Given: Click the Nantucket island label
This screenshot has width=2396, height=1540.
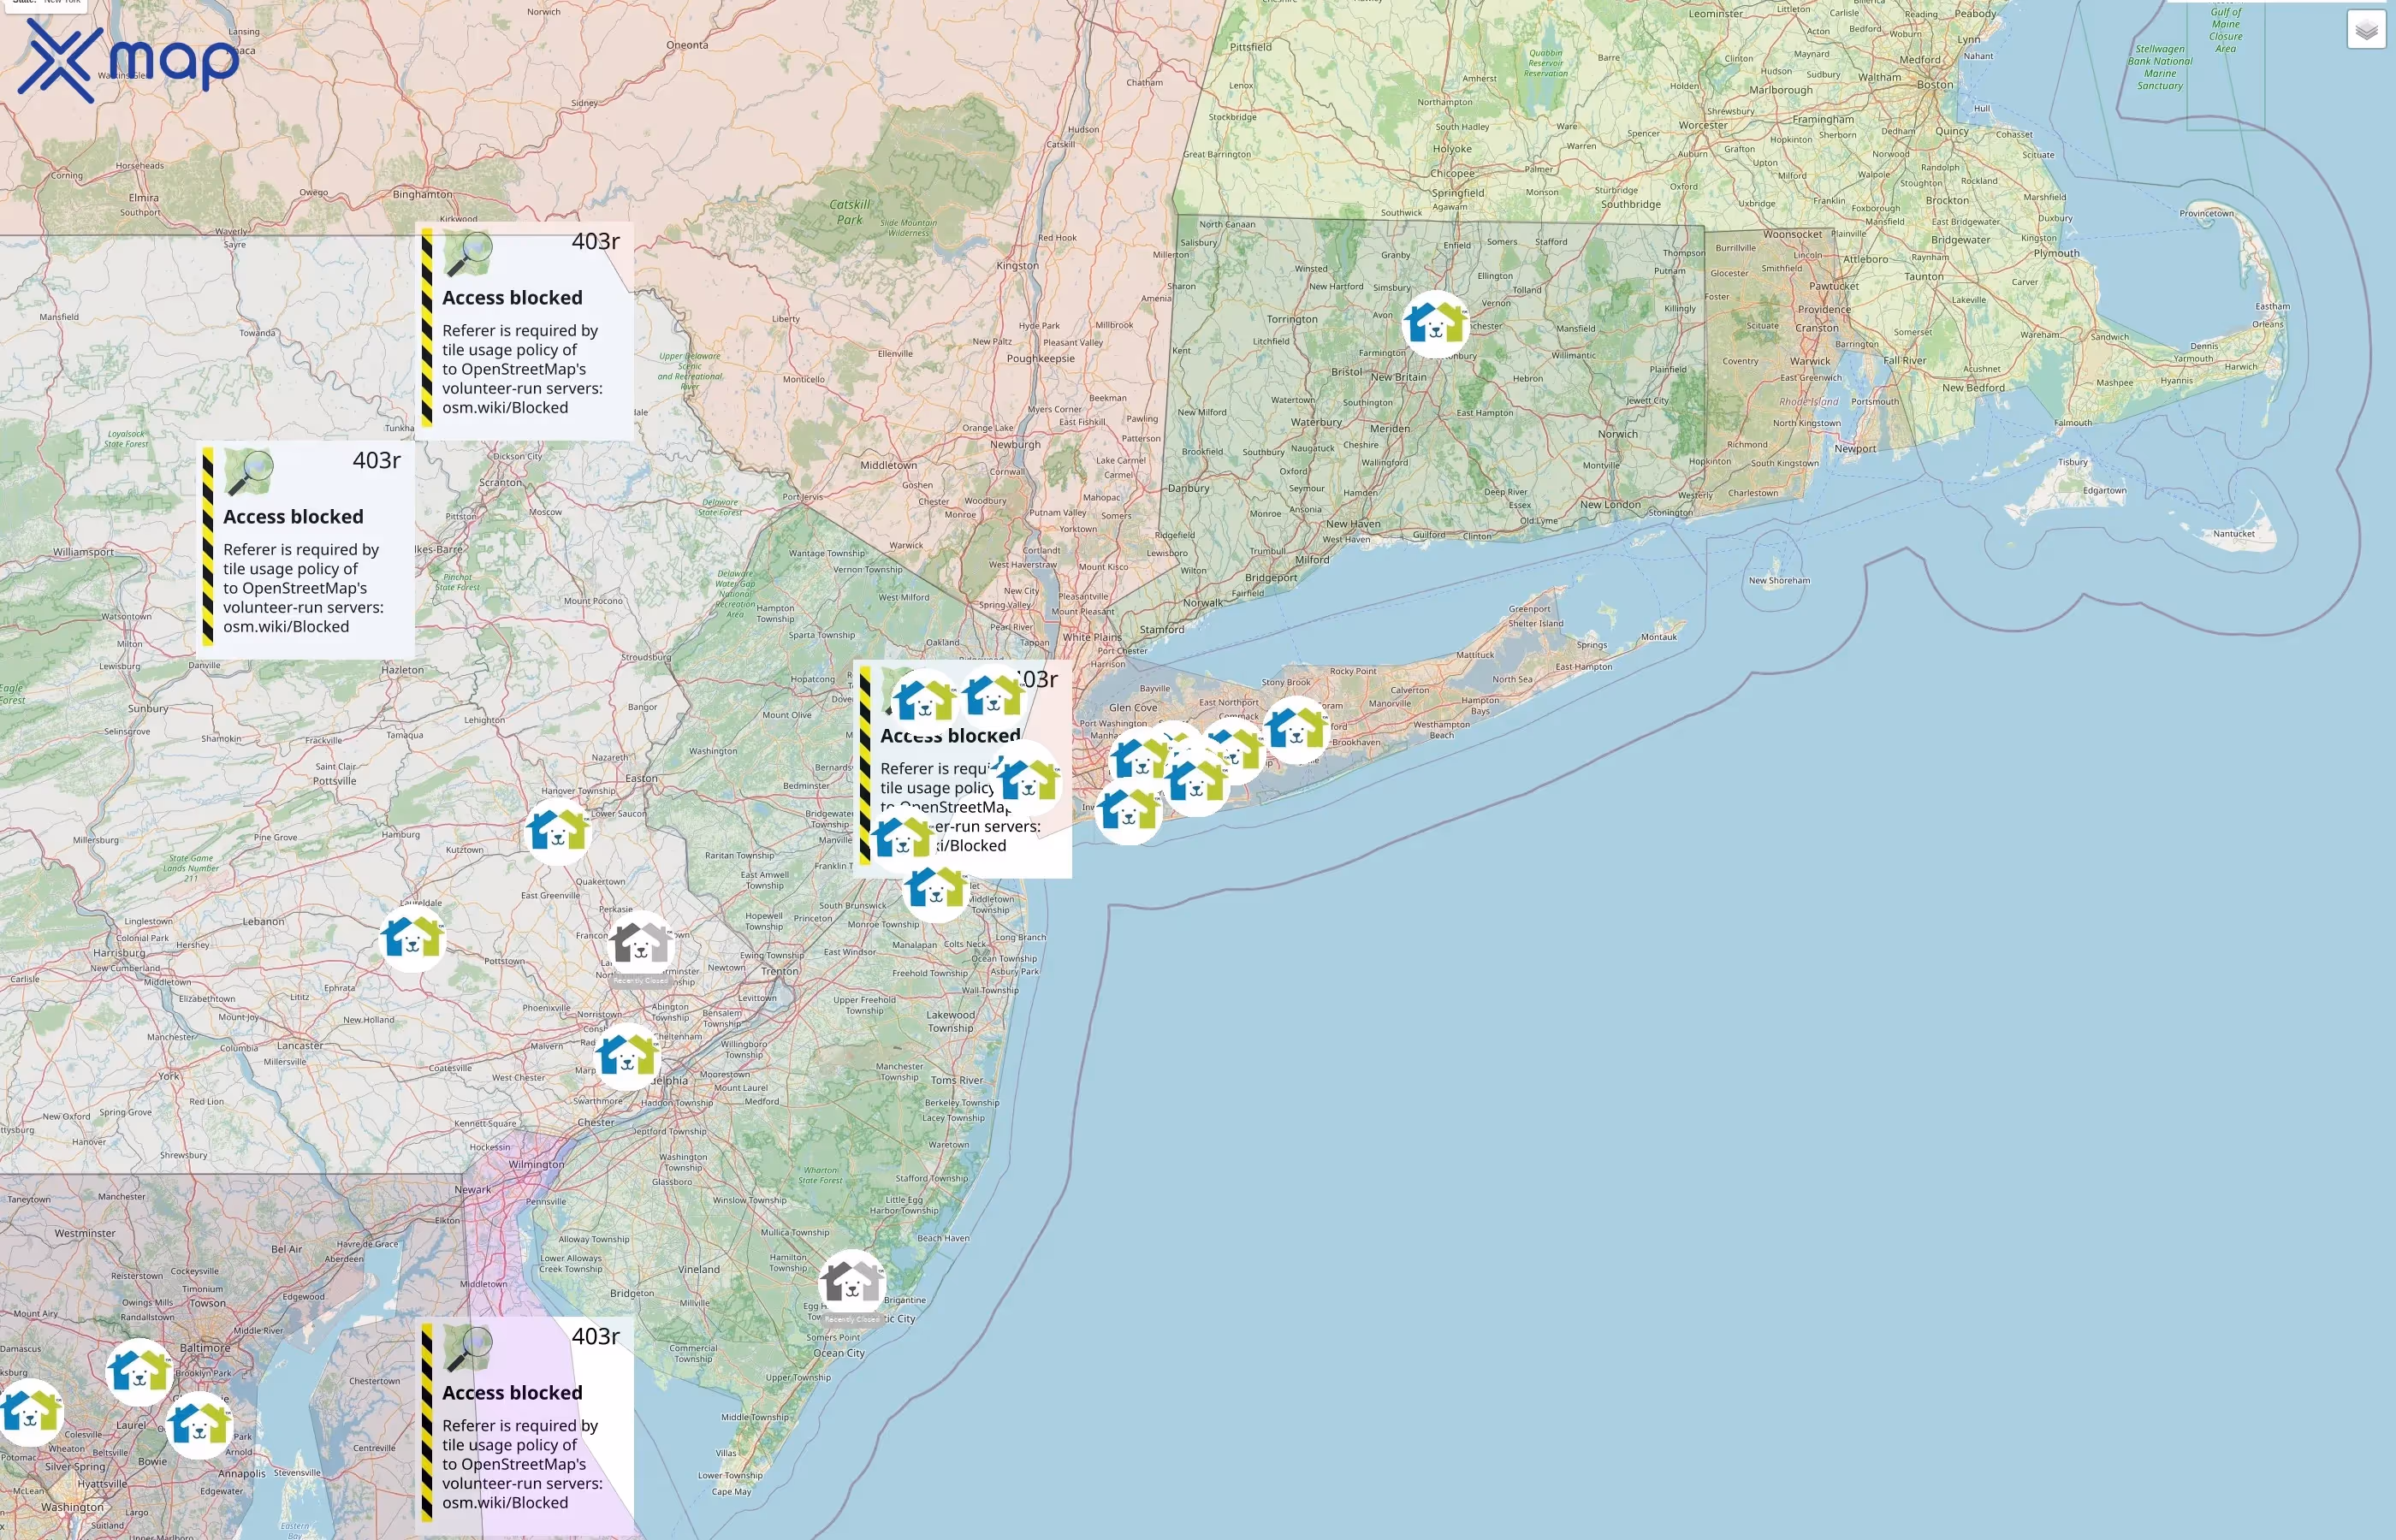Looking at the screenshot, I should [x=2233, y=533].
